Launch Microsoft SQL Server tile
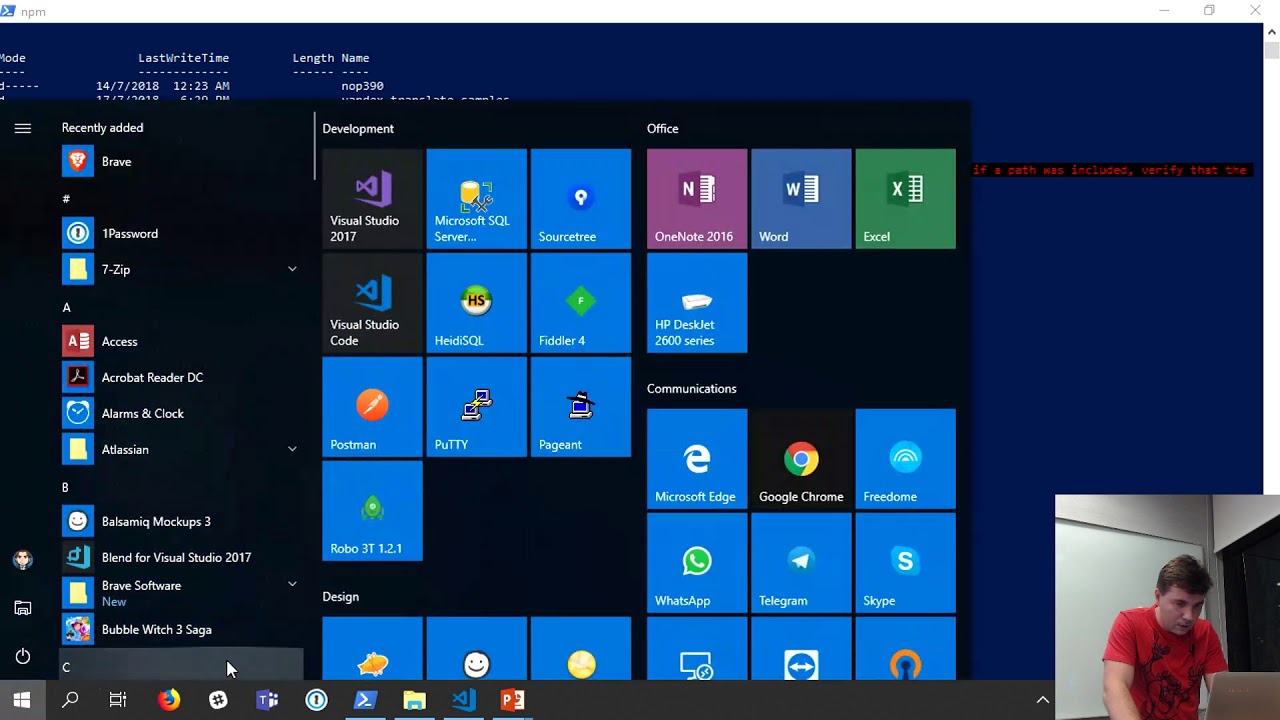This screenshot has width=1280, height=720. pos(476,198)
